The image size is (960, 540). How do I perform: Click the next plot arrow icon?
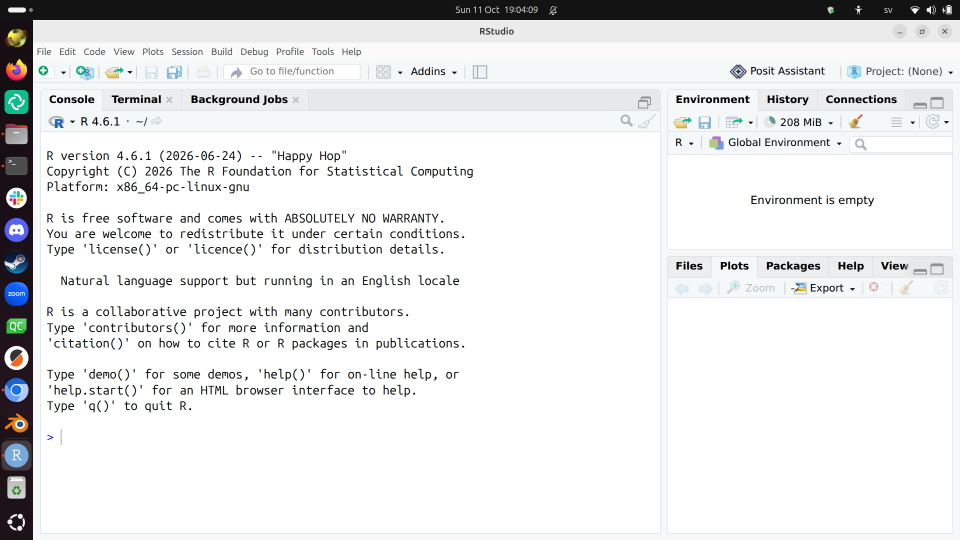705,288
